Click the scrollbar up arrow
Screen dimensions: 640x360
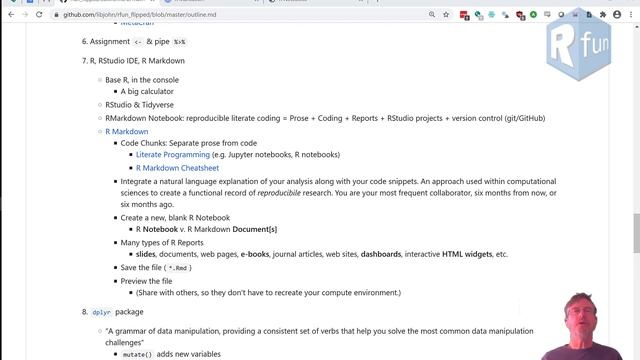pos(636,27)
